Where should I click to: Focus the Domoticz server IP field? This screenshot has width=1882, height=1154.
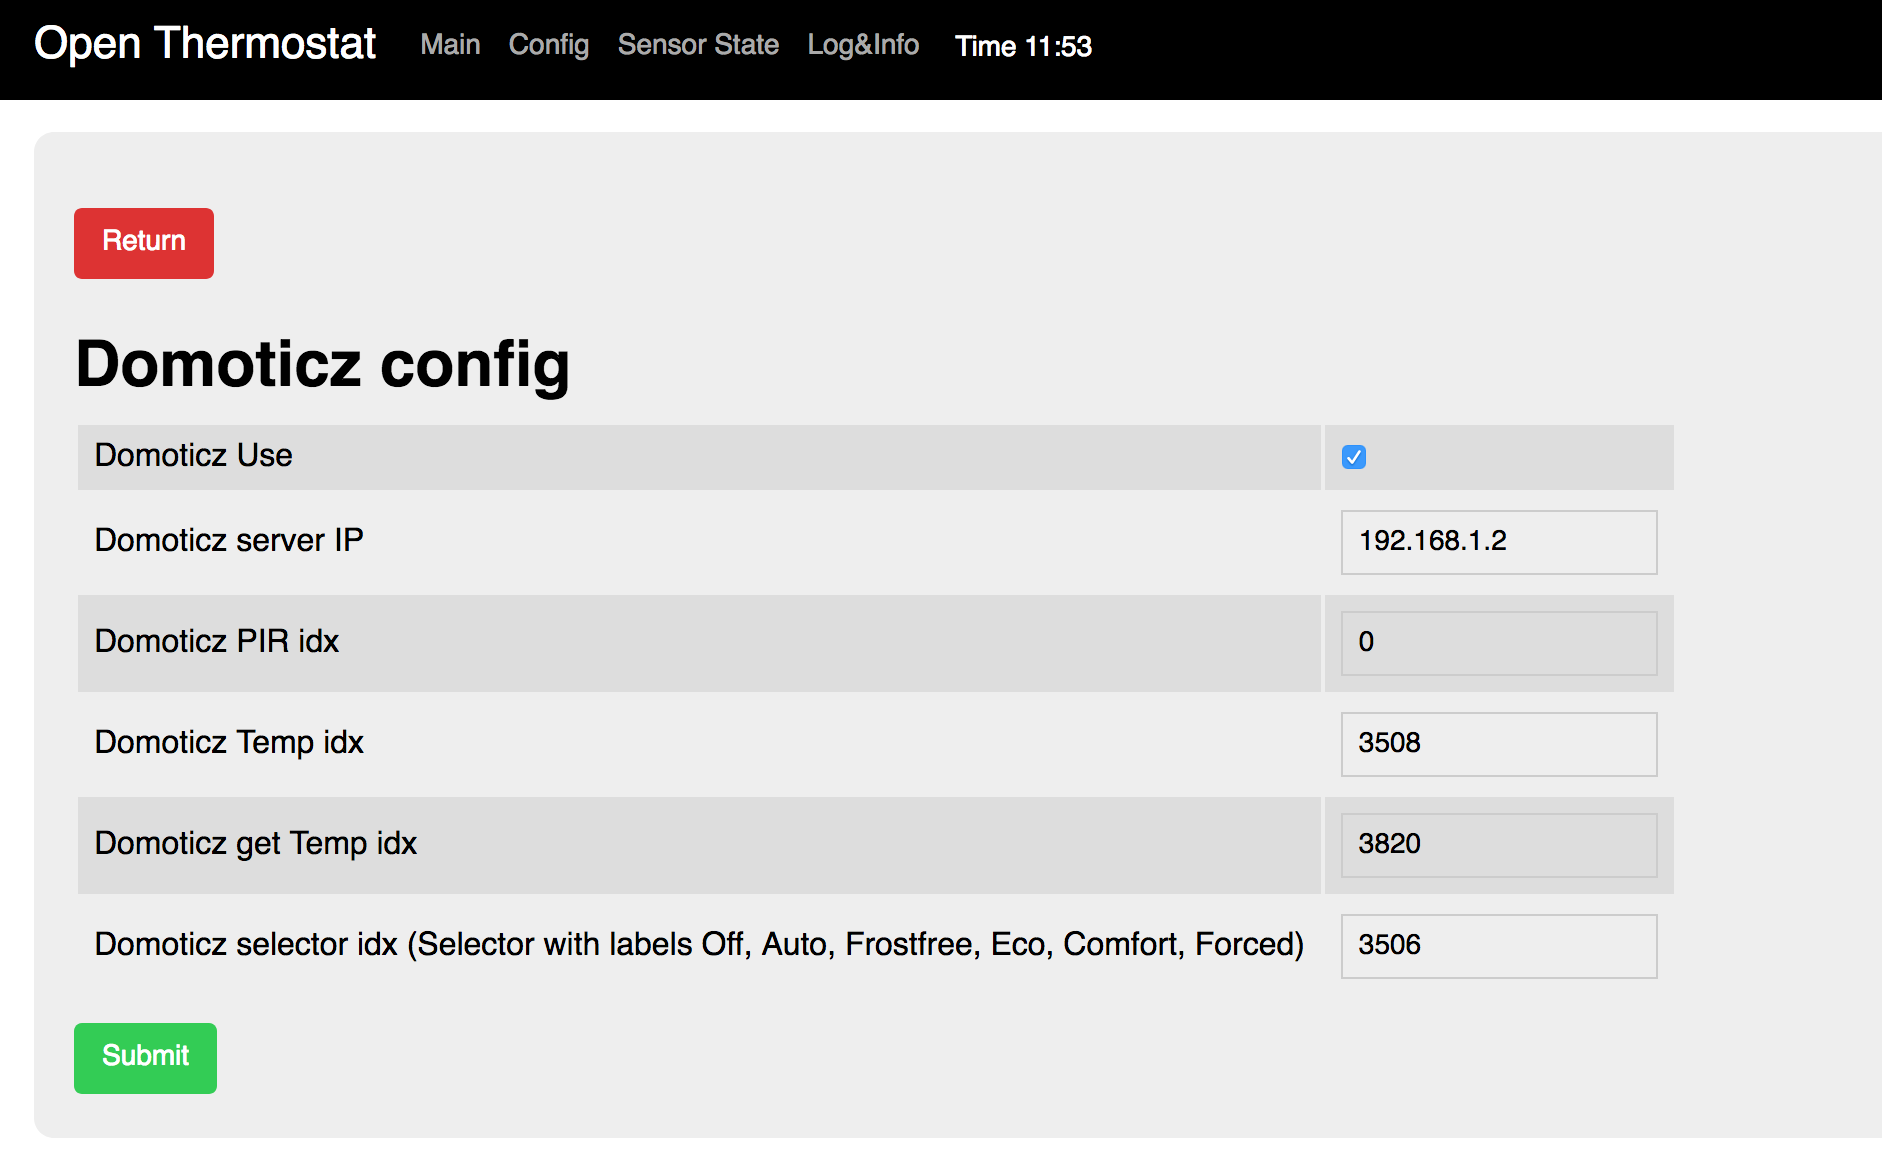click(1499, 542)
